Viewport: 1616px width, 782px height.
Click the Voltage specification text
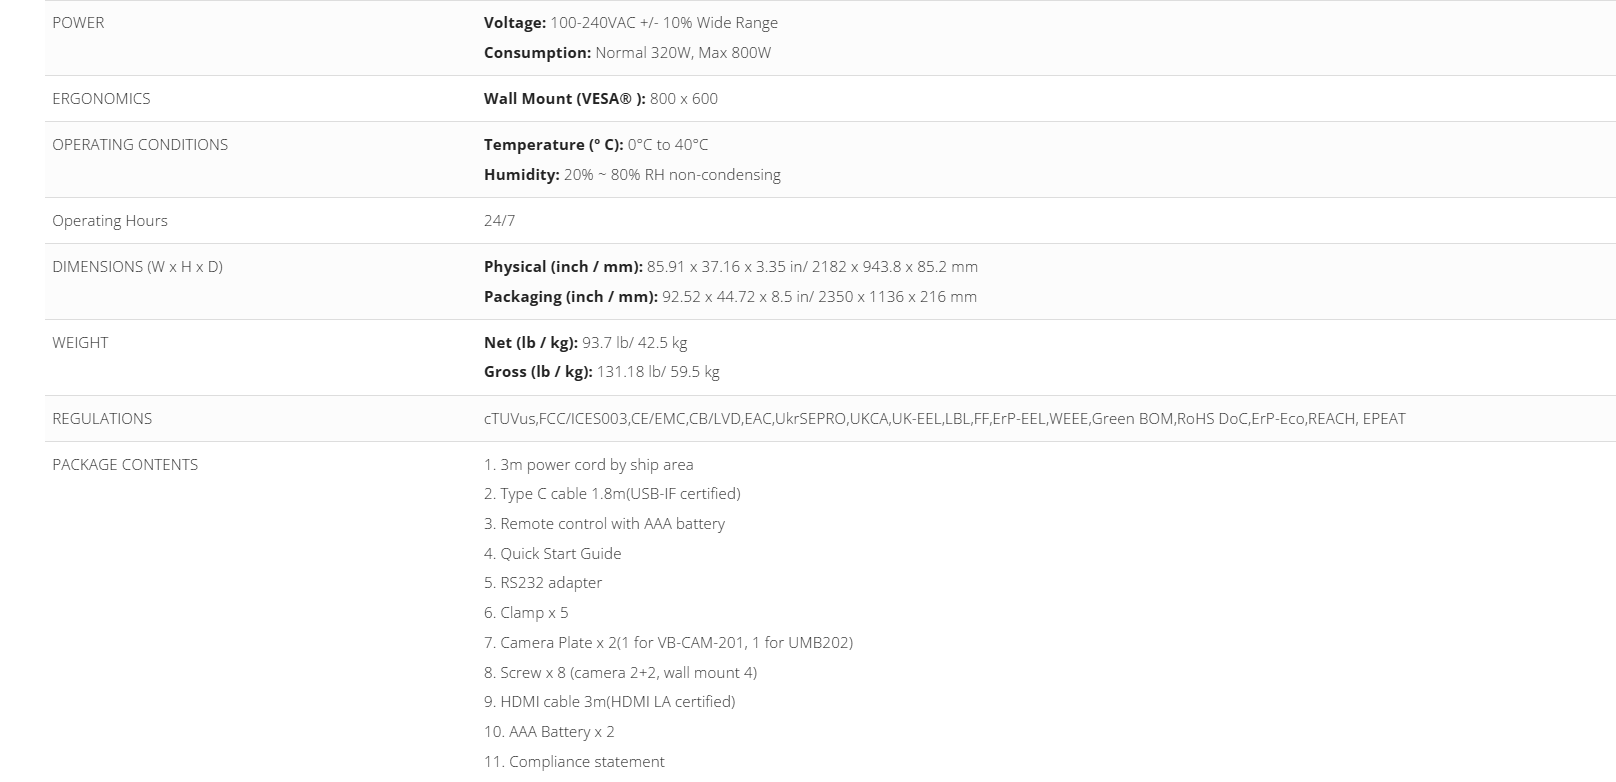click(x=630, y=23)
